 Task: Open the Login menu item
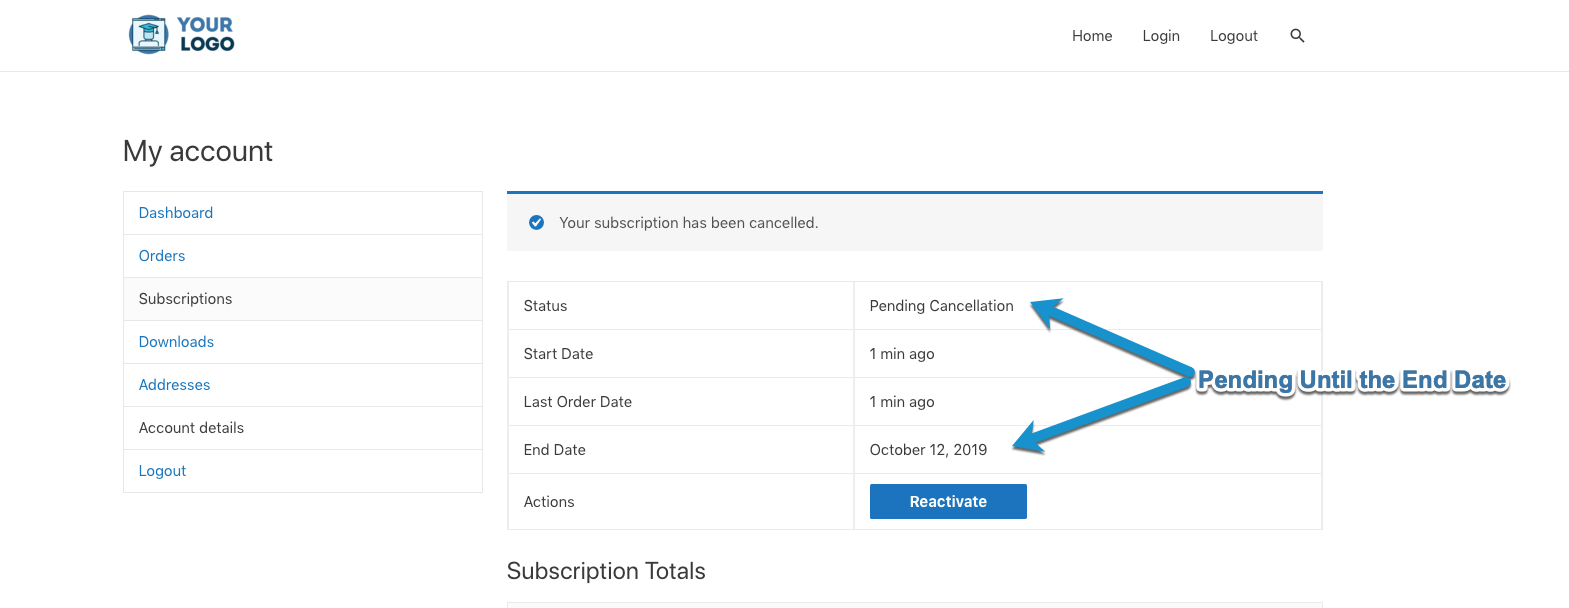click(1161, 36)
